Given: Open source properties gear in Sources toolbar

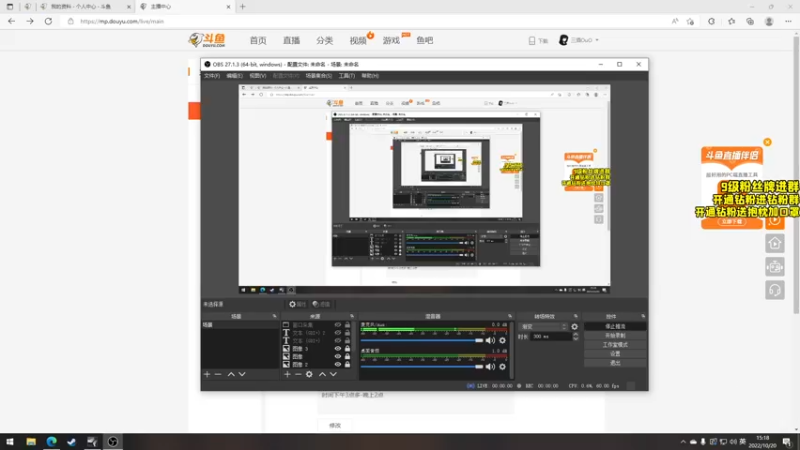Looking at the screenshot, I should click(x=309, y=374).
